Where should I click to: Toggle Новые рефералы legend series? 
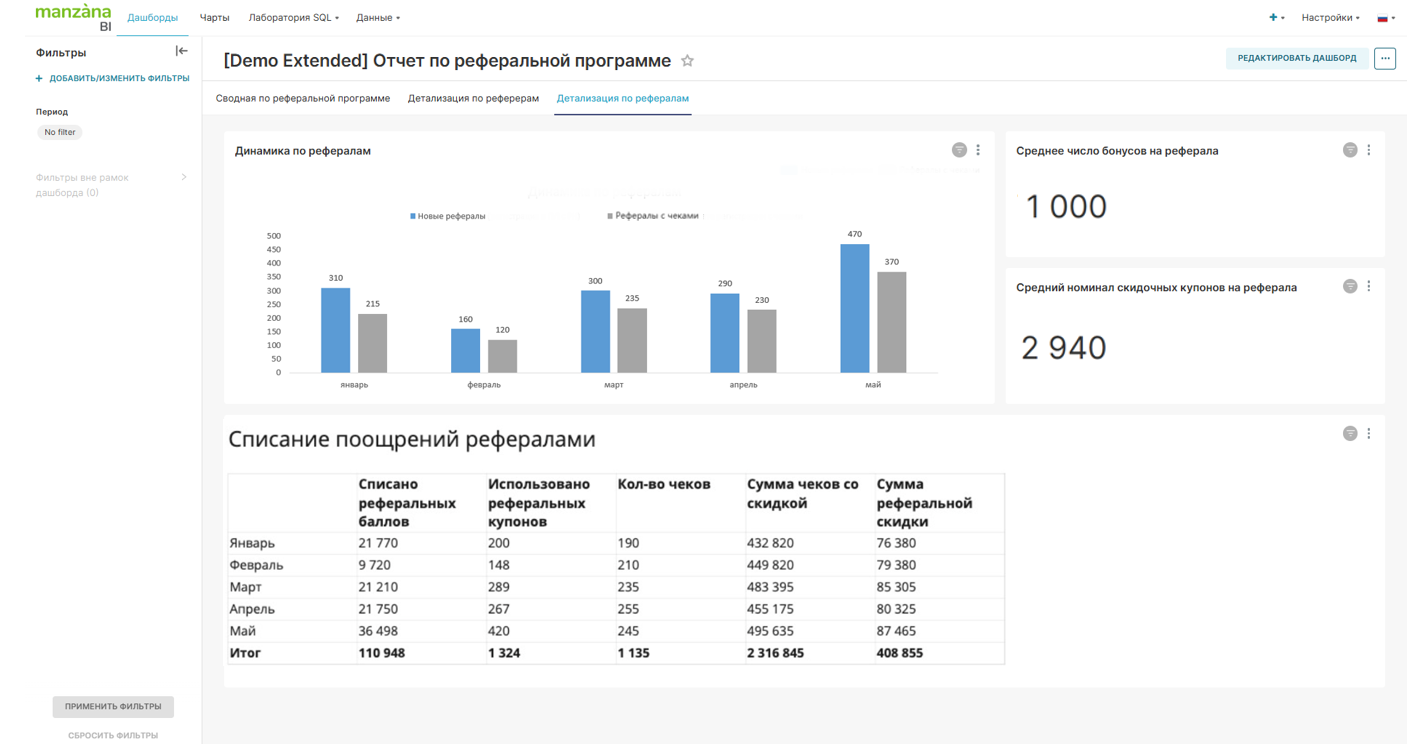click(447, 216)
